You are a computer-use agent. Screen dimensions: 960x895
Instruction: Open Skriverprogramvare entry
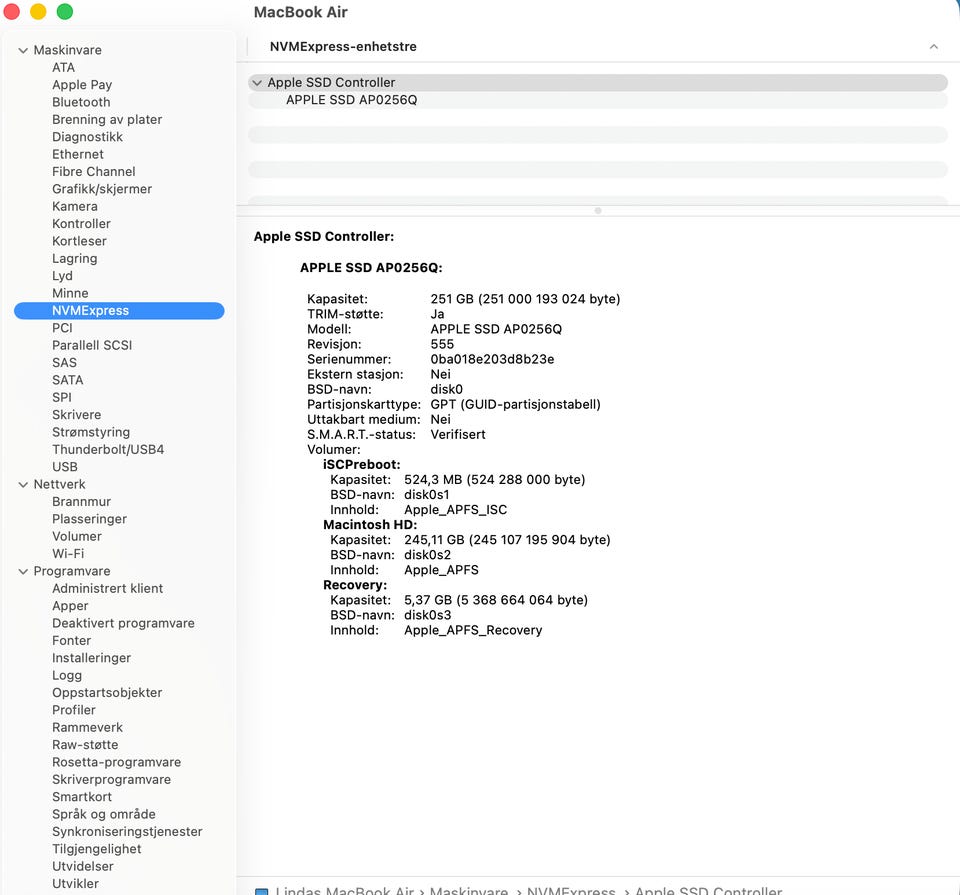[x=111, y=780]
